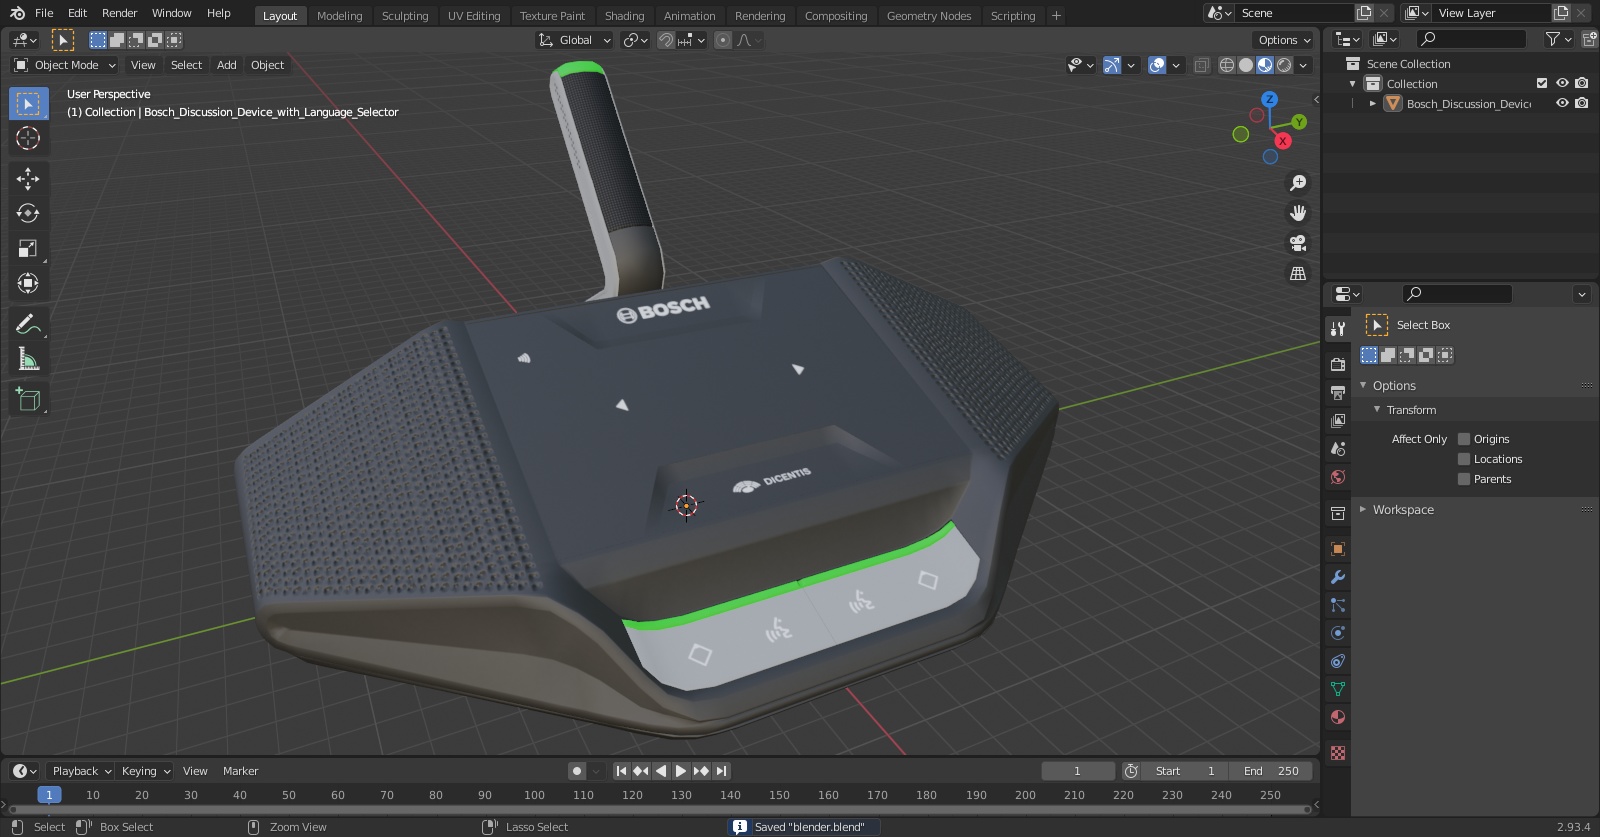Click the zoom magnifier viewport icon

click(1298, 183)
